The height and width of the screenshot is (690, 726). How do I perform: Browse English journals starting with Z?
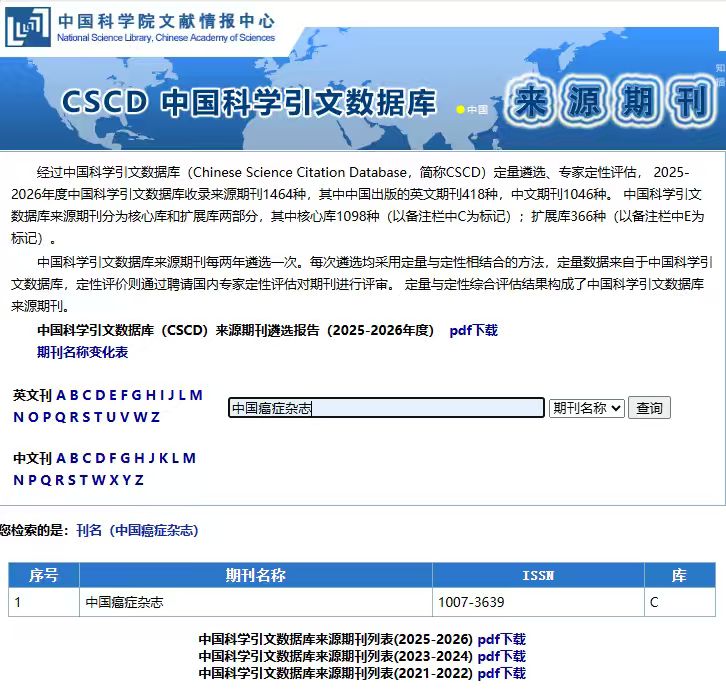coord(156,417)
